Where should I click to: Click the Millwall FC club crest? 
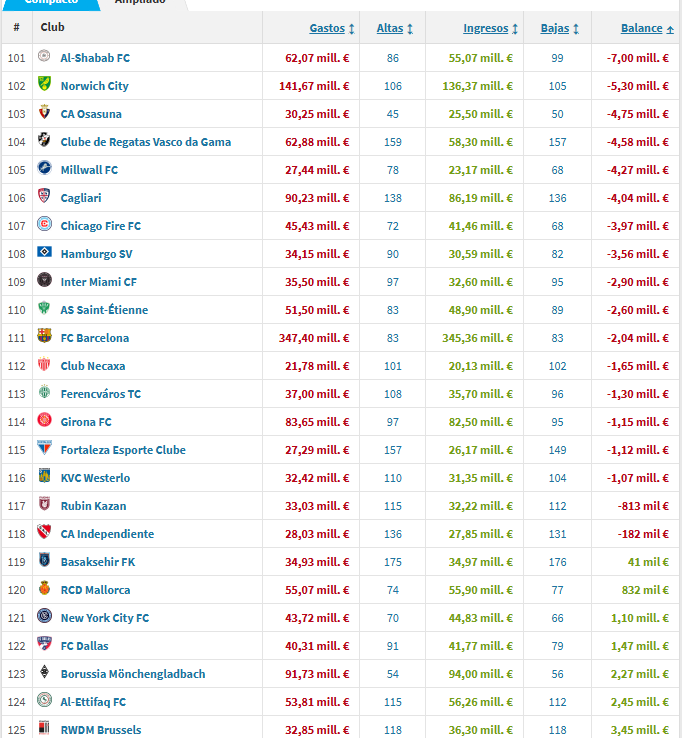coord(44,168)
